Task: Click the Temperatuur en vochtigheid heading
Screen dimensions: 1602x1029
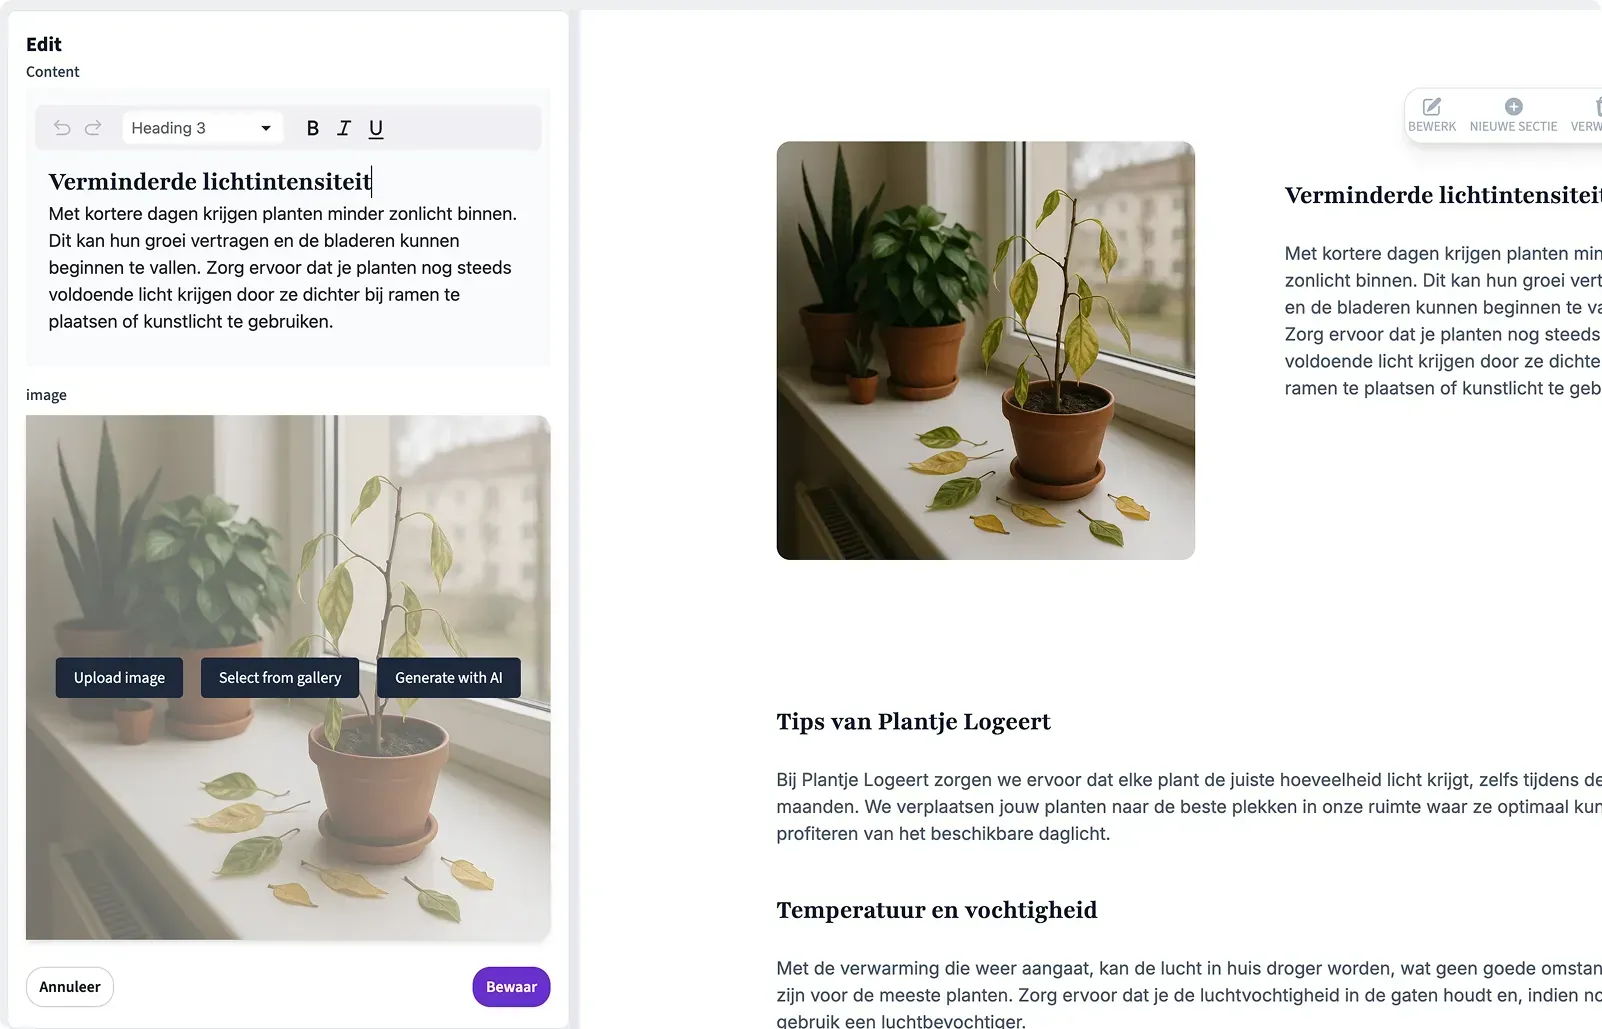Action: tap(937, 910)
